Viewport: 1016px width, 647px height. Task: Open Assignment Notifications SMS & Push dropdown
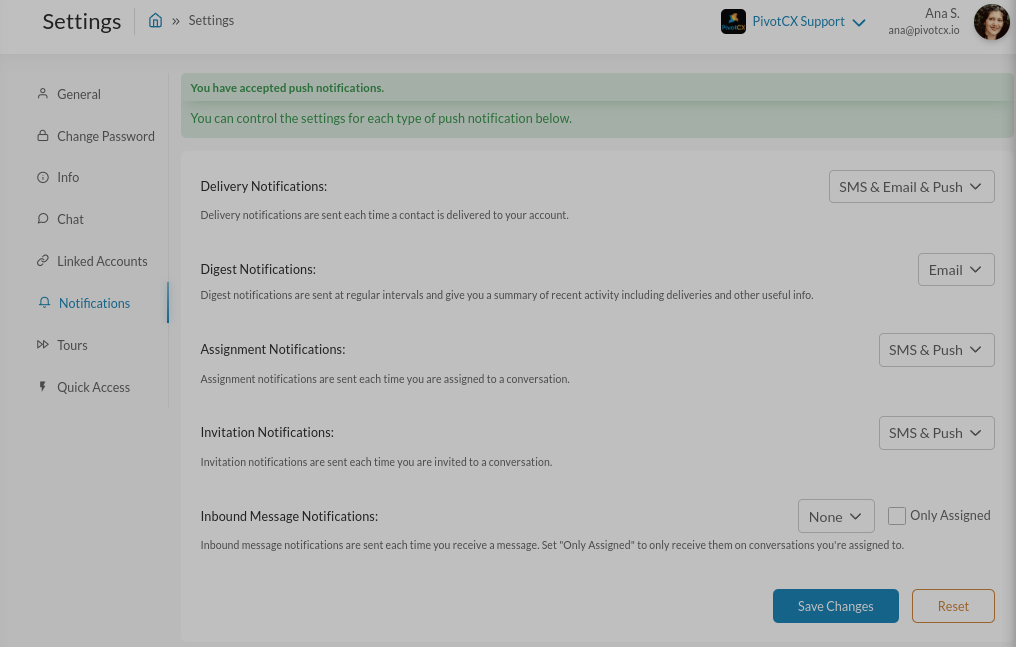(936, 350)
